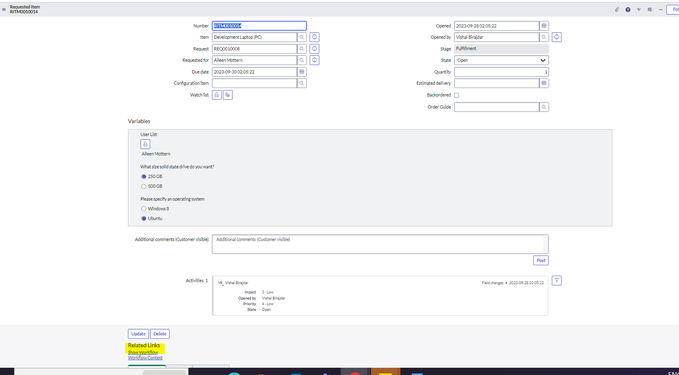Open the activity filter funnel icon
This screenshot has width=679, height=375.
[x=556, y=281]
